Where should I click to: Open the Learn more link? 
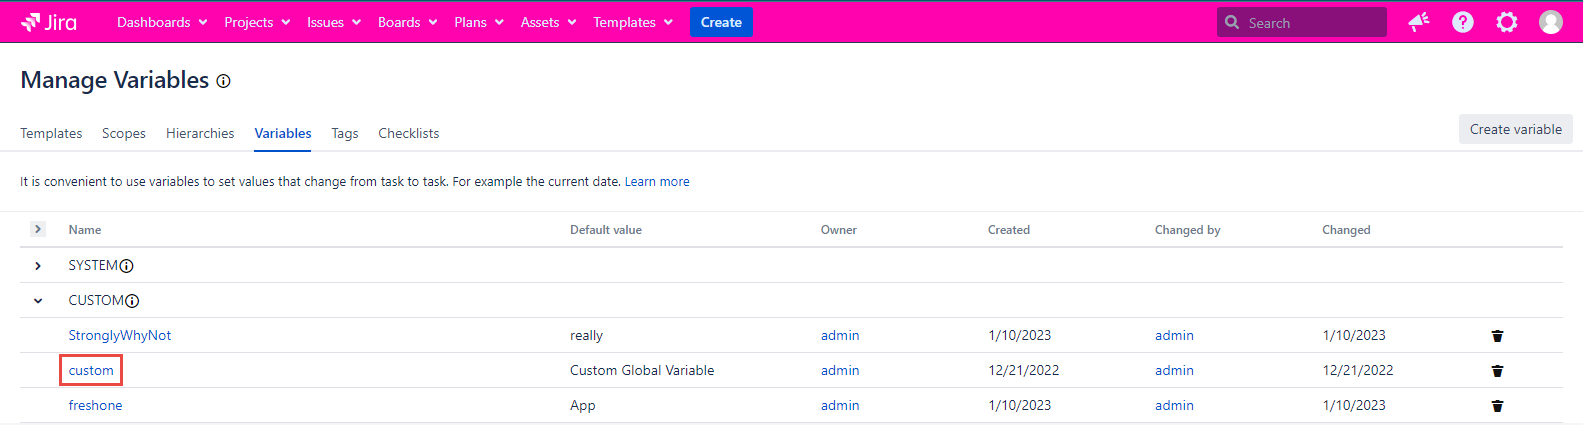657,182
